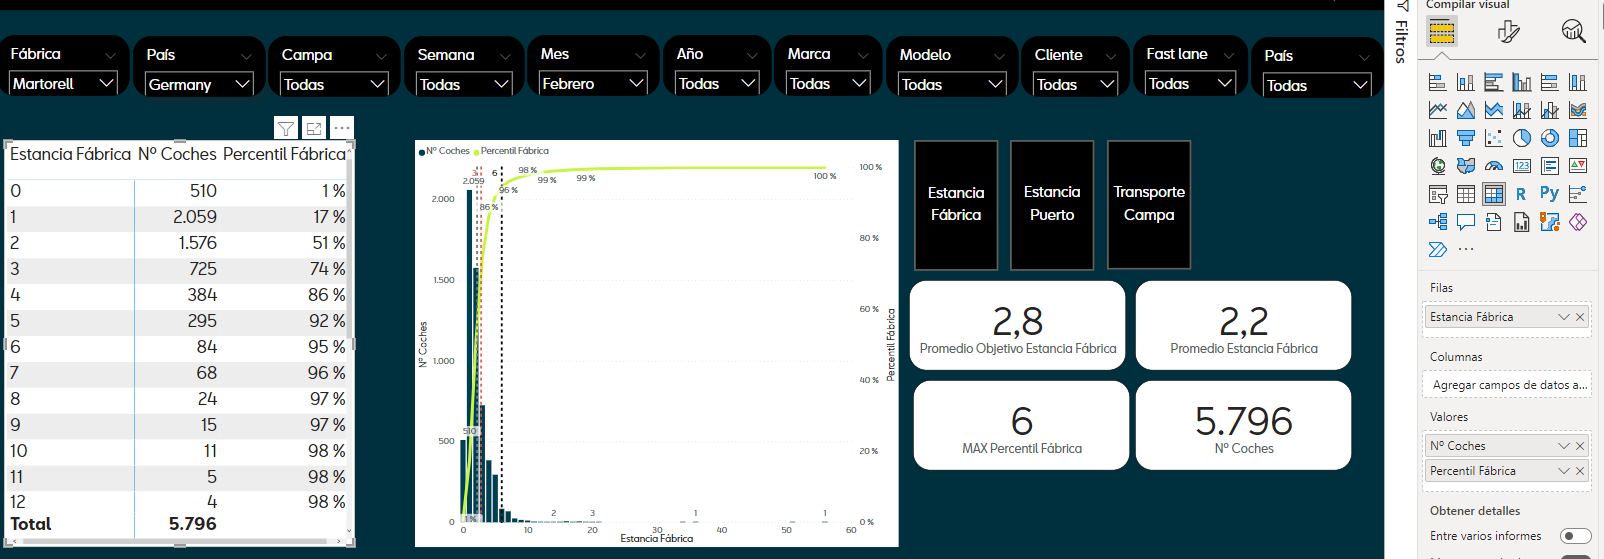Select the area chart visual
1604x559 pixels.
[1466, 110]
